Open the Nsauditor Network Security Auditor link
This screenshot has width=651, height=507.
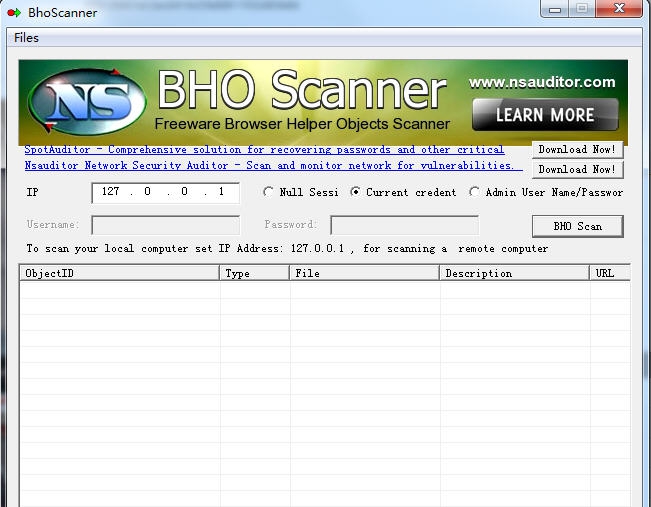[x=273, y=165]
